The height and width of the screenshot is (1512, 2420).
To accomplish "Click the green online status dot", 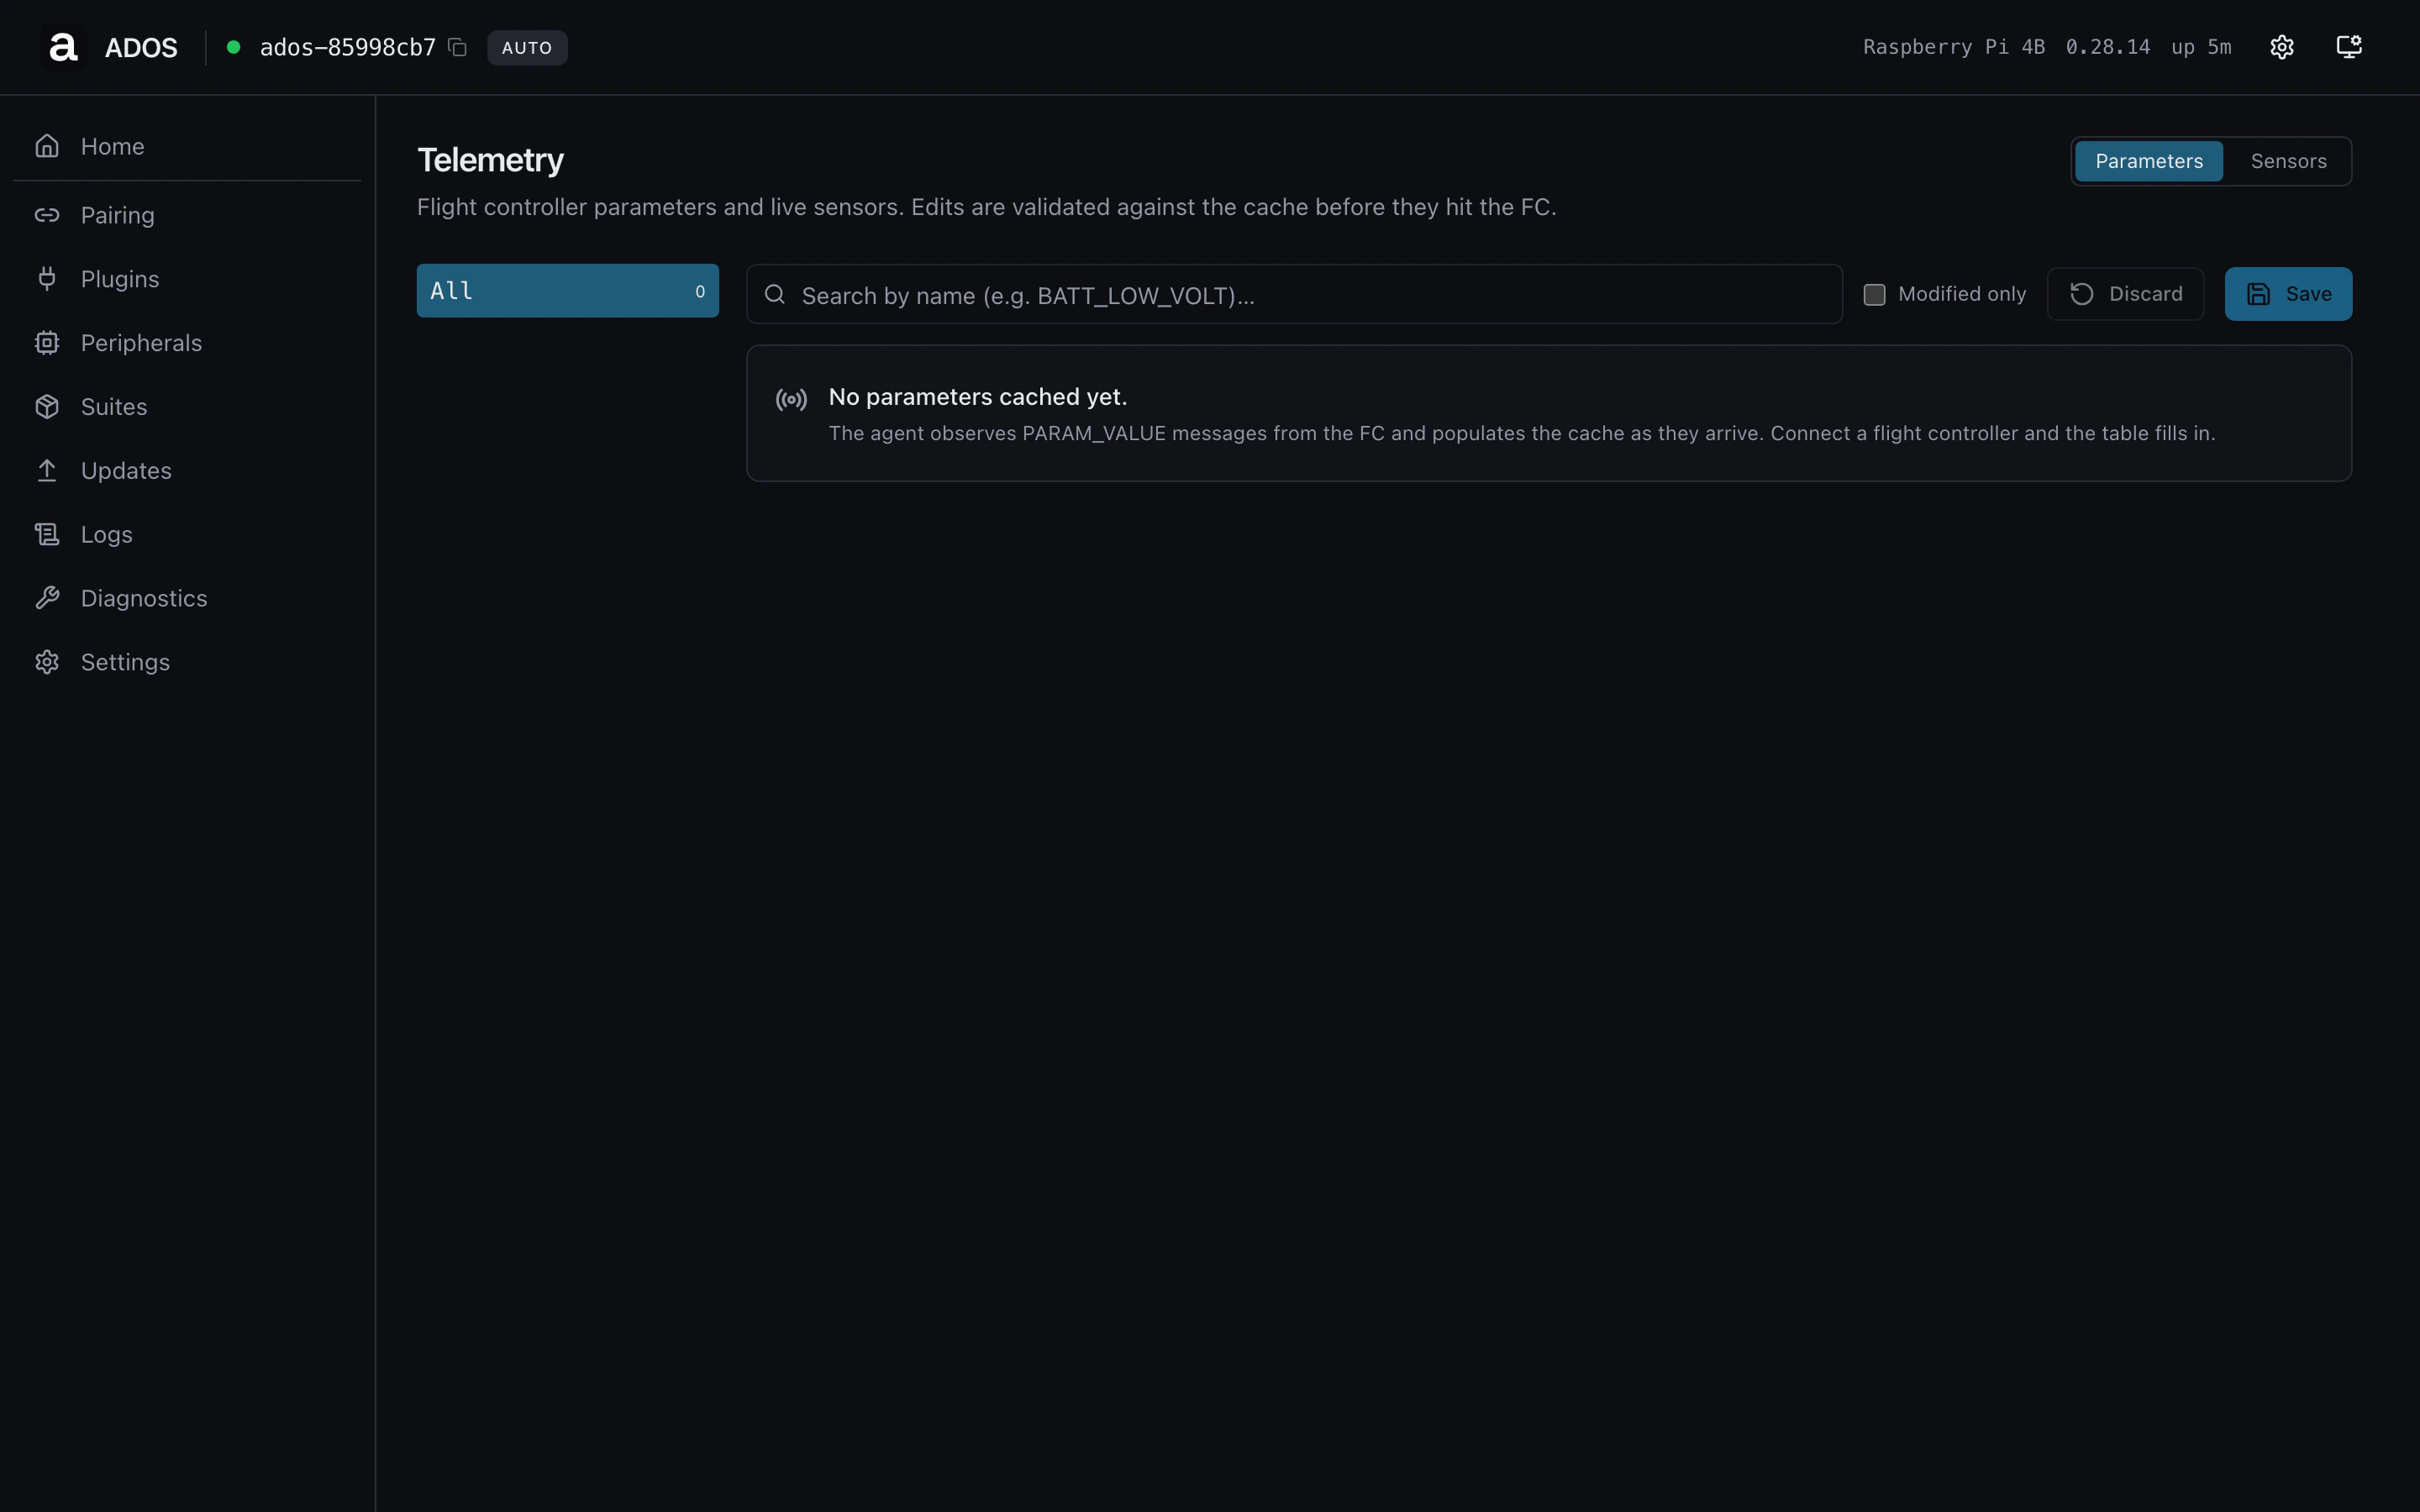I will (233, 47).
